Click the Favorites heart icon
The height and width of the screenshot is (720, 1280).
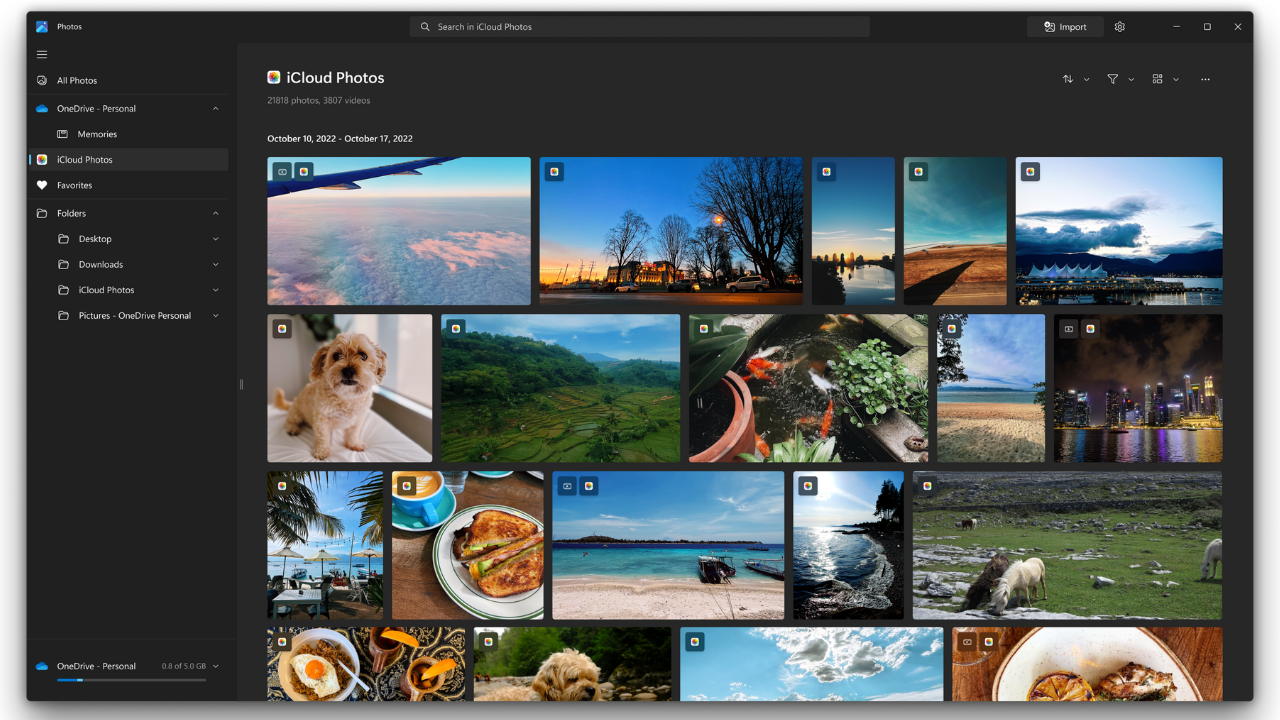click(x=42, y=185)
